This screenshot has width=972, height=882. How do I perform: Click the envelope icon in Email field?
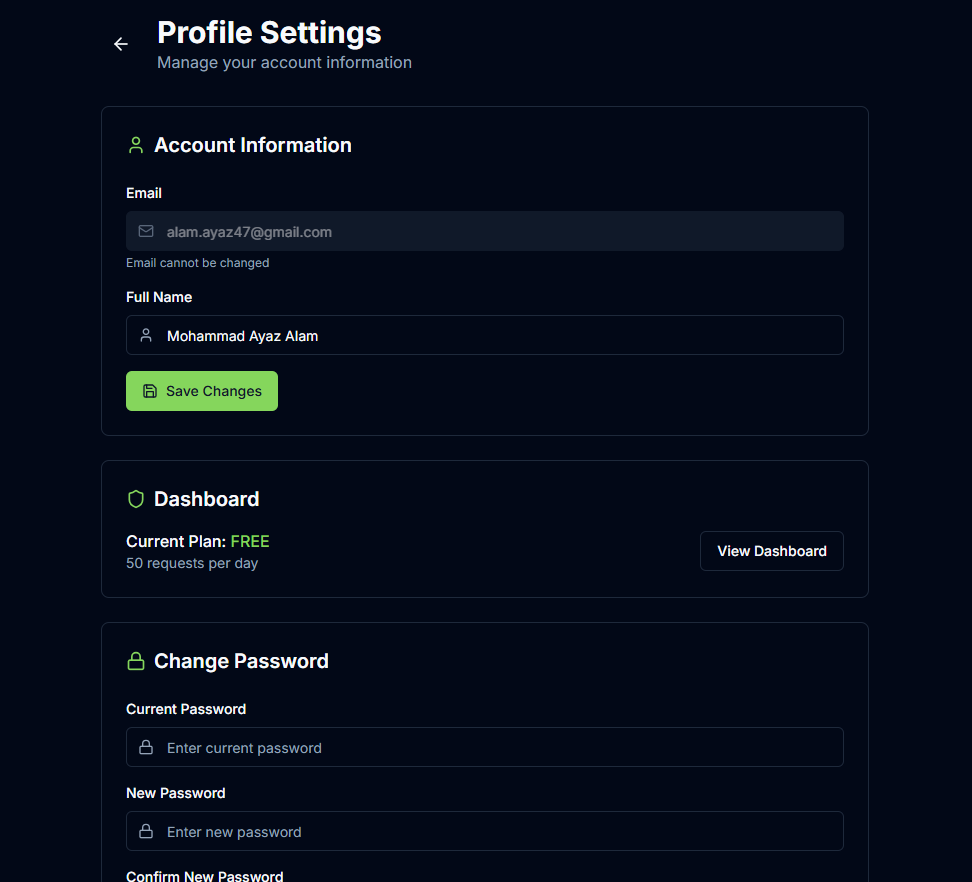tap(146, 231)
